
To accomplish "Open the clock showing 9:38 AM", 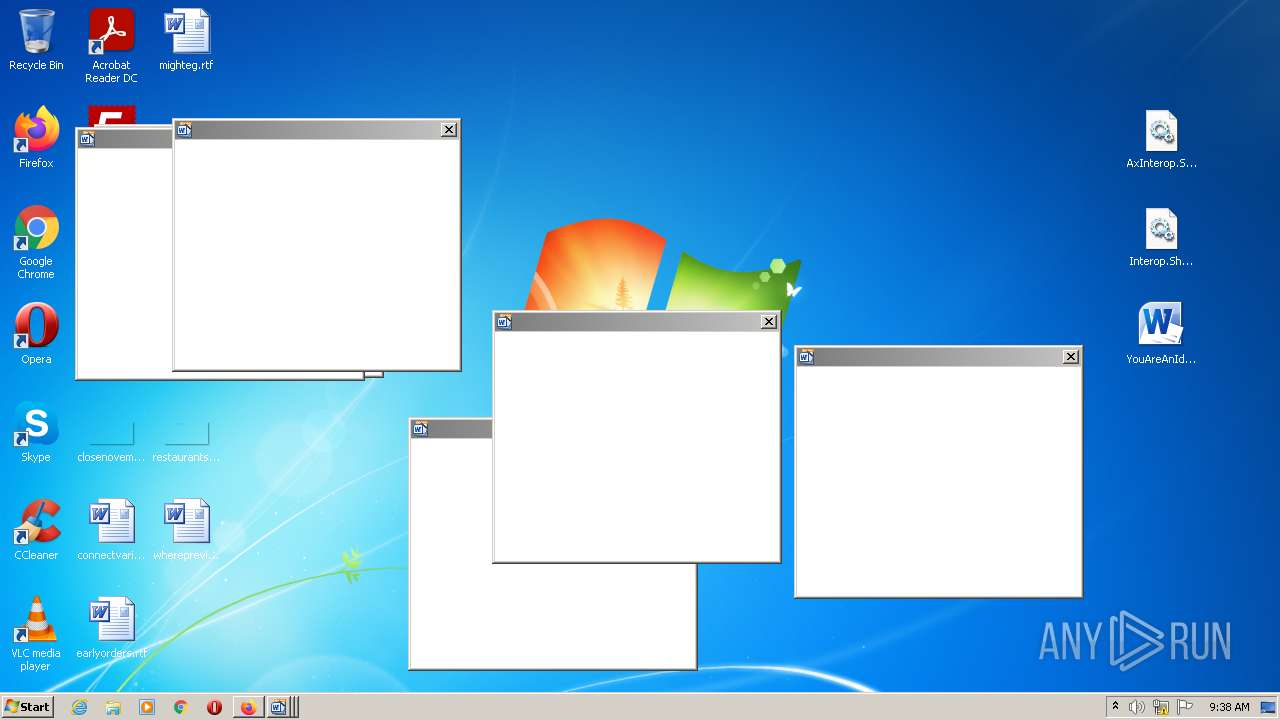I will pos(1229,707).
